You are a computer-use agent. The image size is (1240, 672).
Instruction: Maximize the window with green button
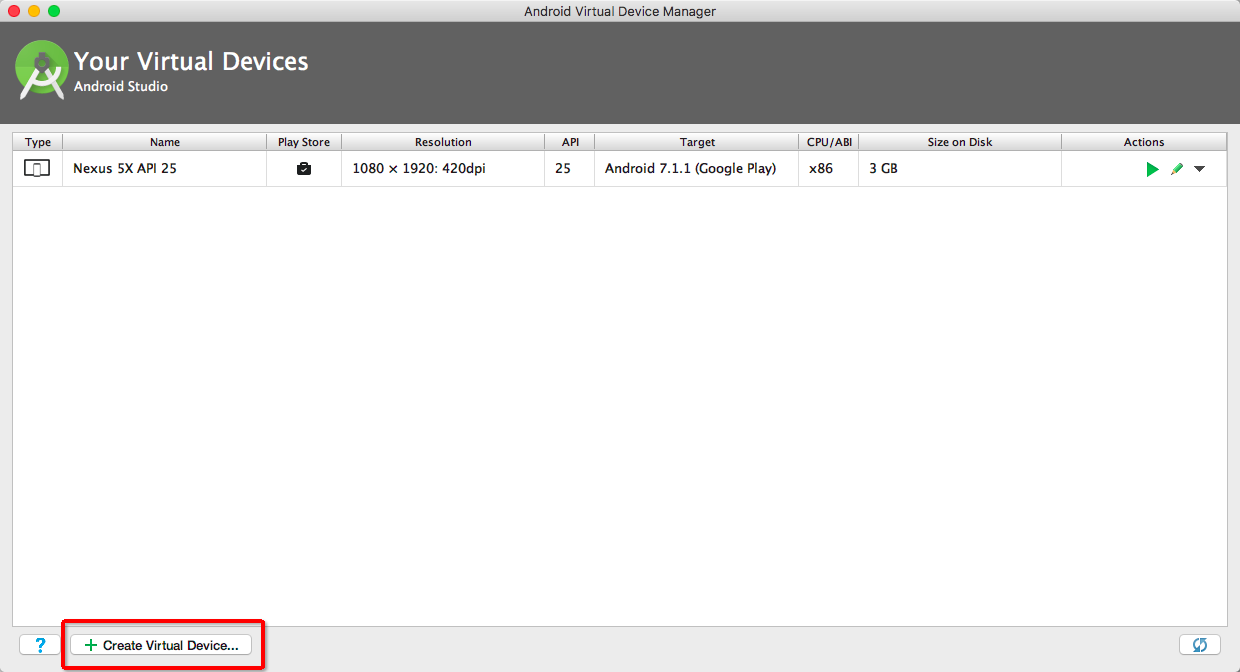(54, 11)
